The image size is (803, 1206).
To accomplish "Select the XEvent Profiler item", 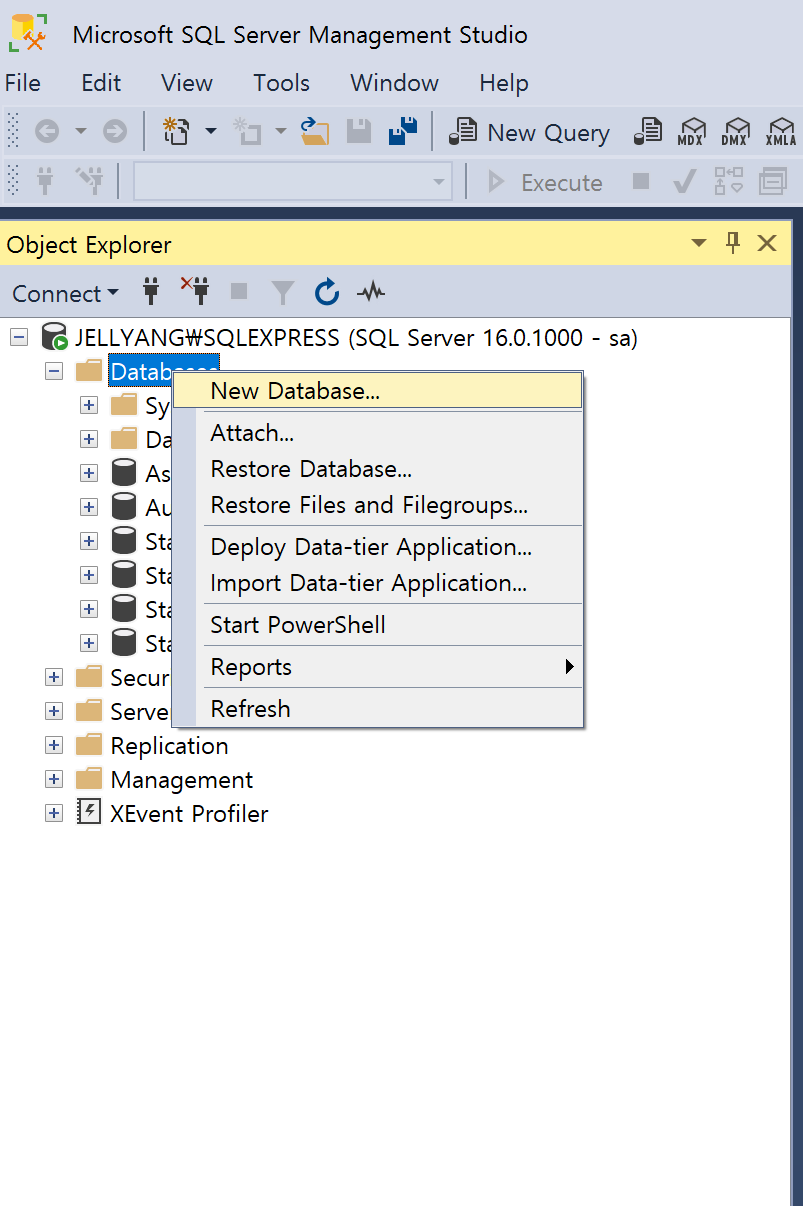I will [189, 814].
